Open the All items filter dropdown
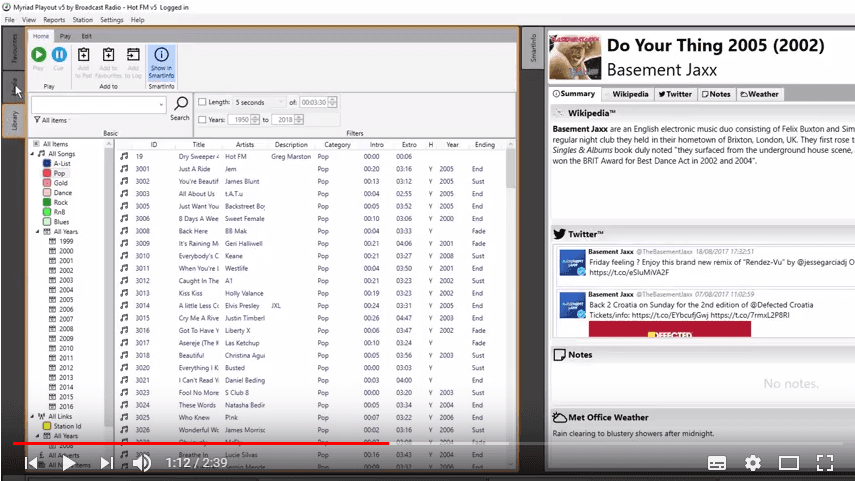The width and height of the screenshot is (855, 481). pyautogui.click(x=53, y=120)
